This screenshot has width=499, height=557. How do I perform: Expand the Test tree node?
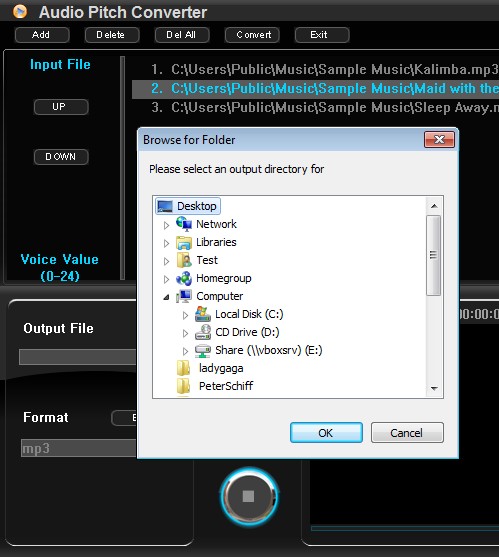(166, 261)
